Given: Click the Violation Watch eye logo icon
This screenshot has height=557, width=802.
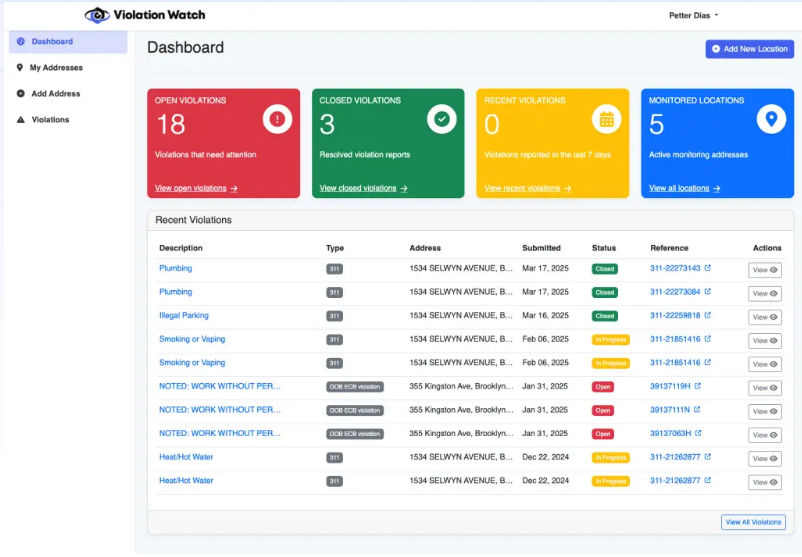Looking at the screenshot, I should point(97,15).
